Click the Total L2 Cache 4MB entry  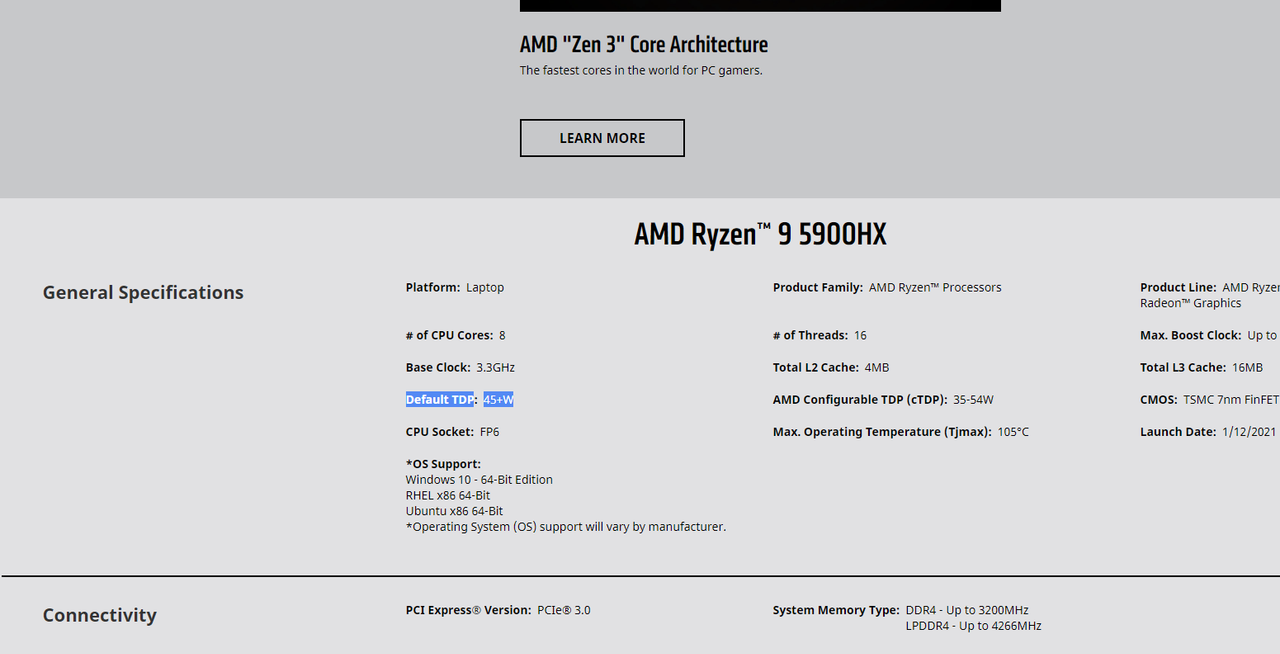(831, 367)
